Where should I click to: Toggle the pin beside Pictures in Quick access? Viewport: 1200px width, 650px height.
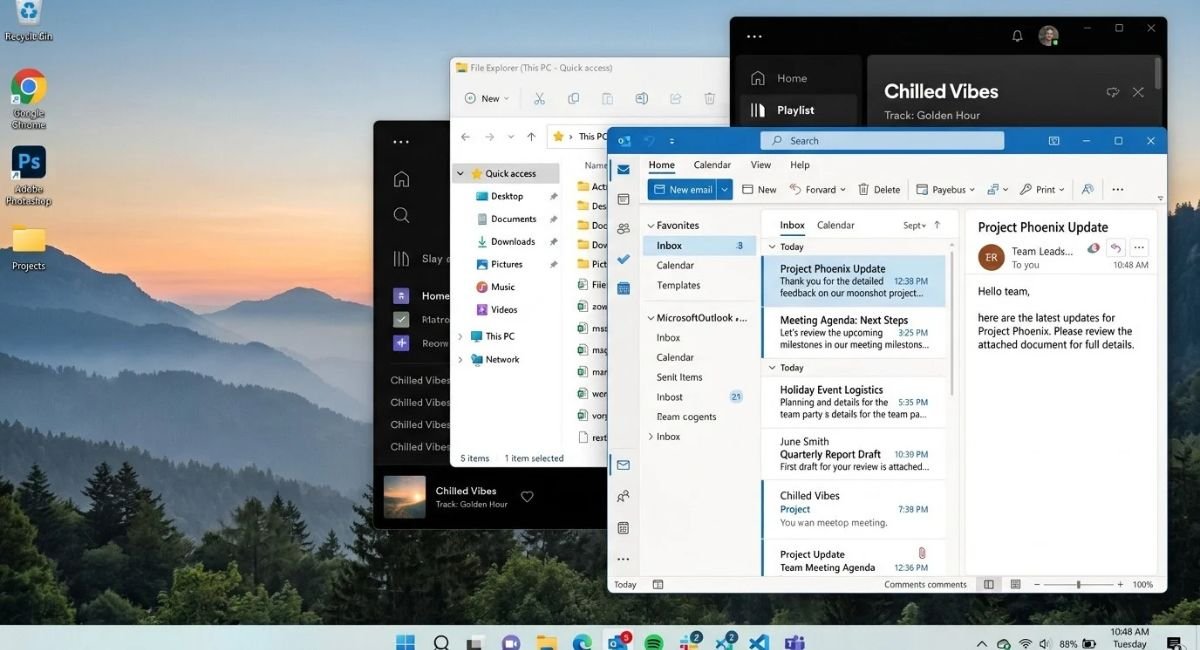click(554, 264)
